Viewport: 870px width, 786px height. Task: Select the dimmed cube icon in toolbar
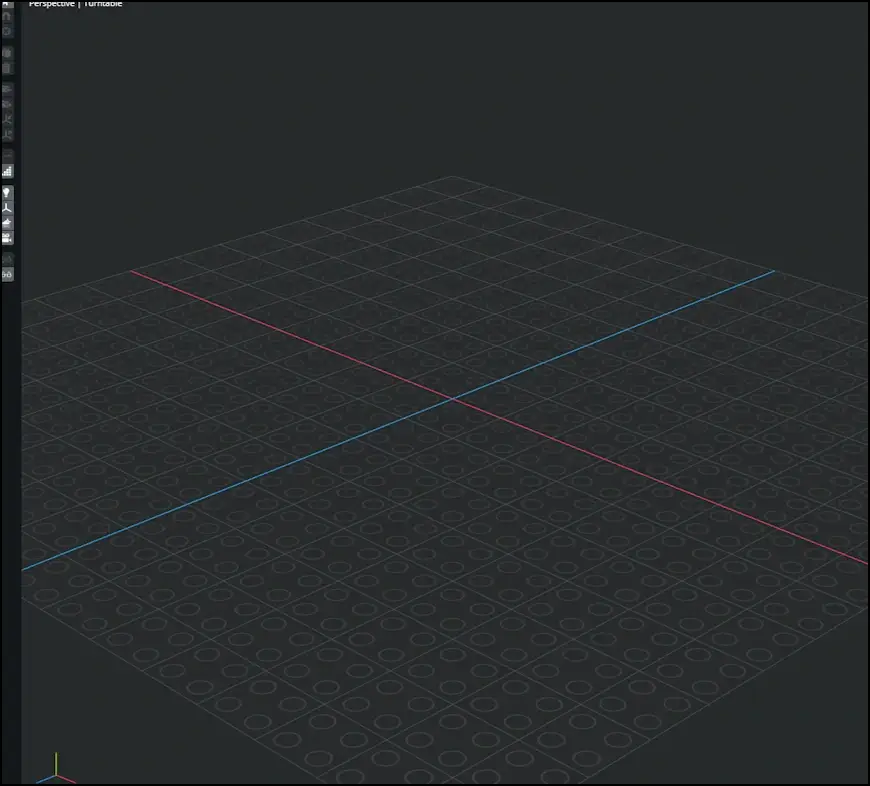pos(7,52)
